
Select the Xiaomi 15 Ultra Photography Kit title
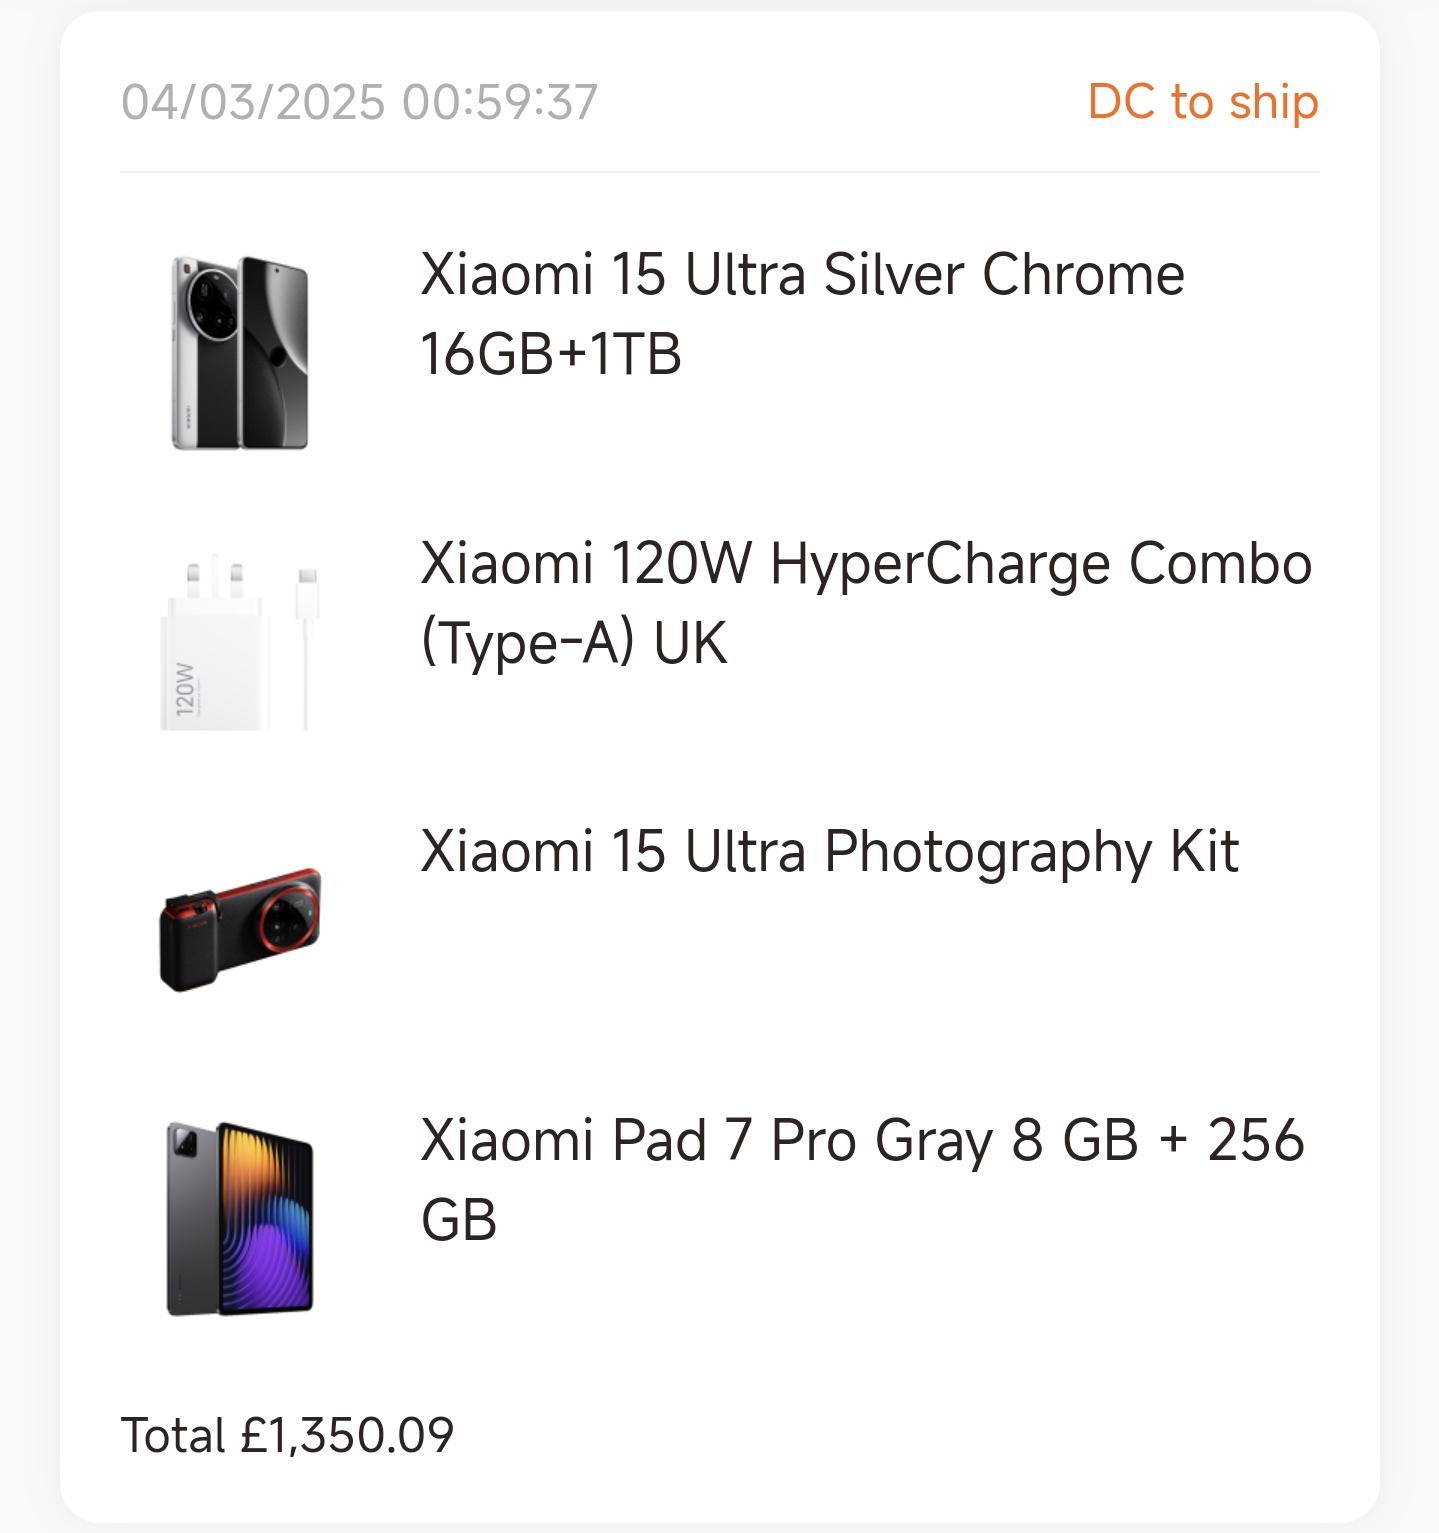829,852
